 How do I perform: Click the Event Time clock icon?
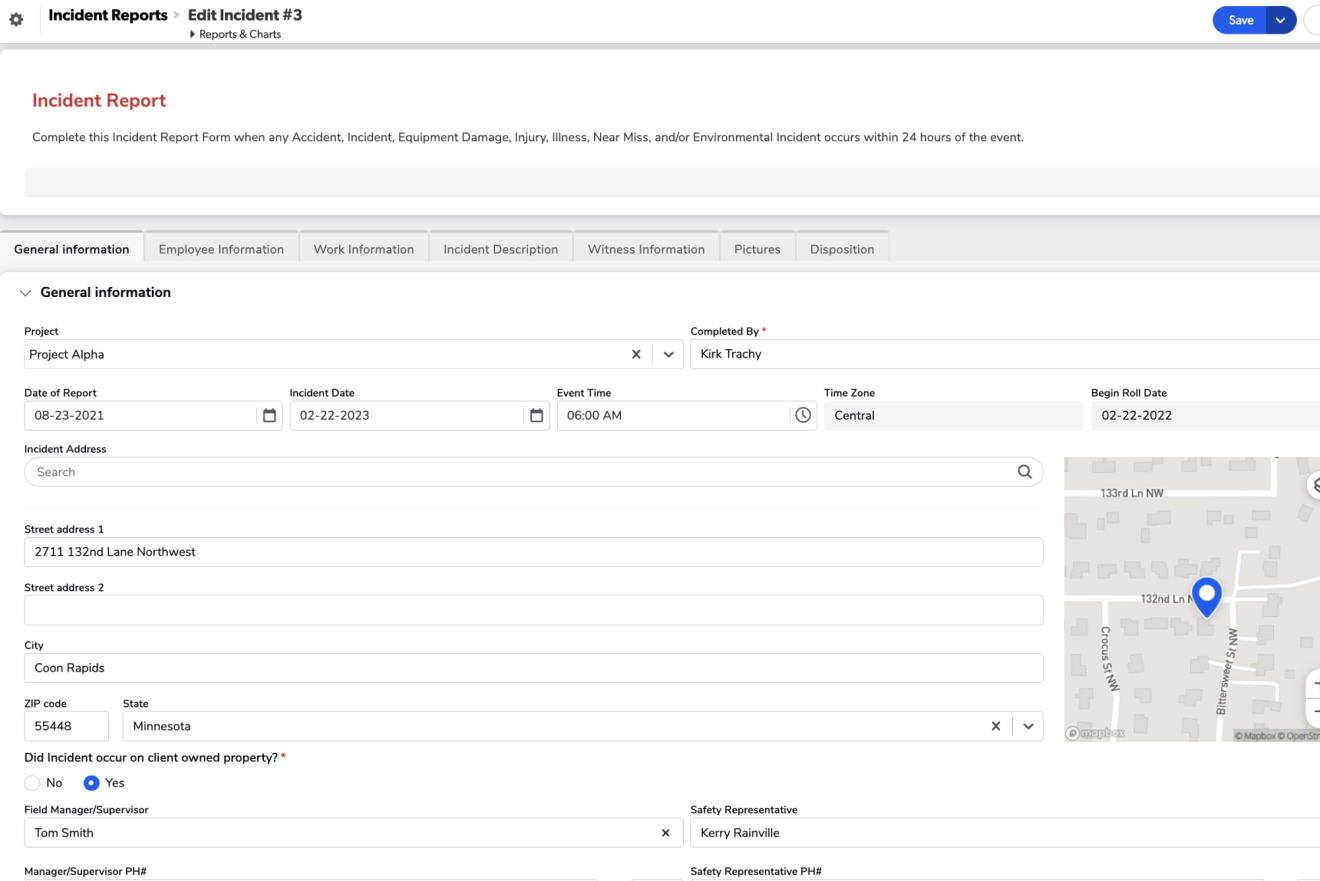(803, 416)
